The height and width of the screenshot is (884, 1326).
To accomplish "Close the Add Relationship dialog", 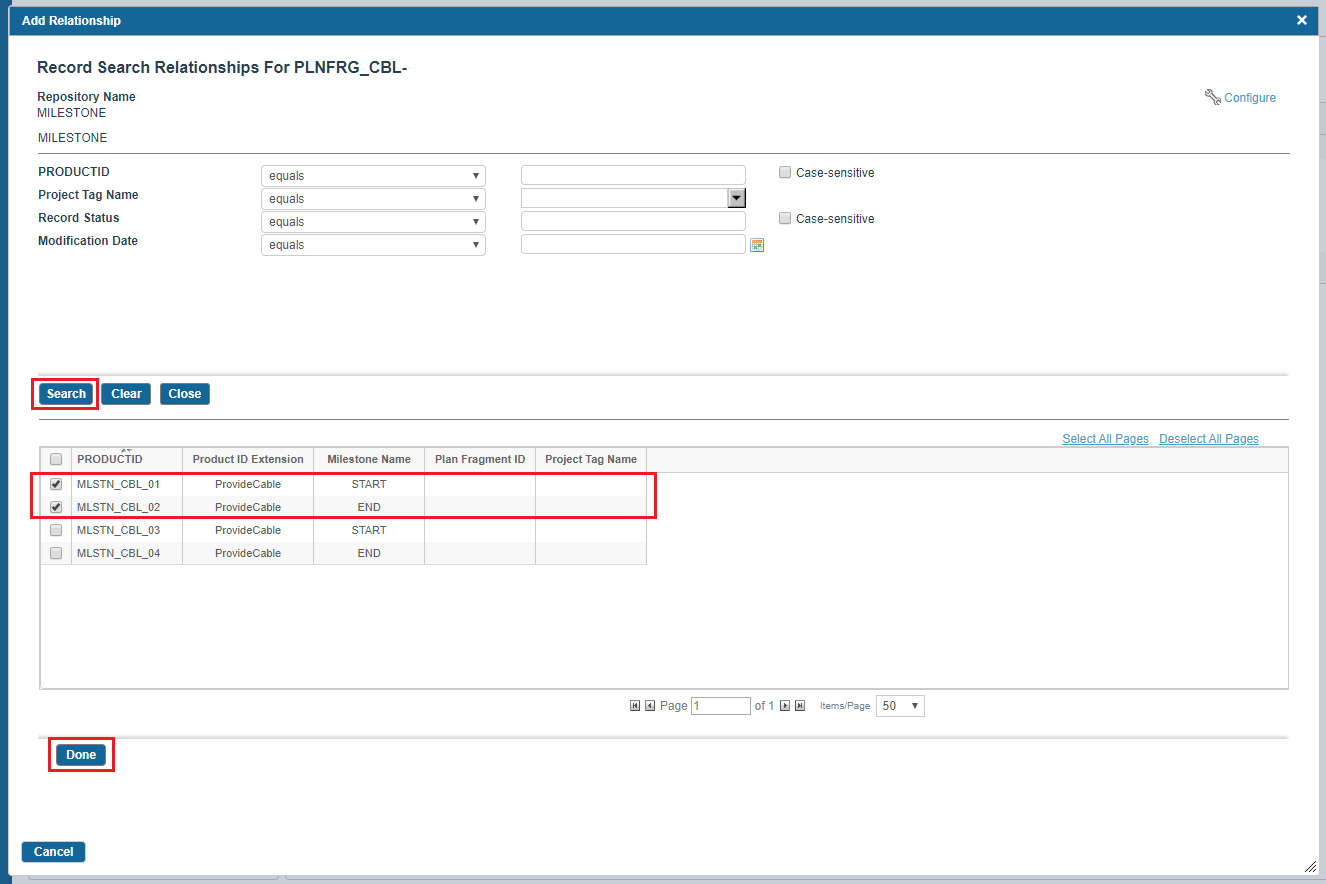I will 1301,20.
